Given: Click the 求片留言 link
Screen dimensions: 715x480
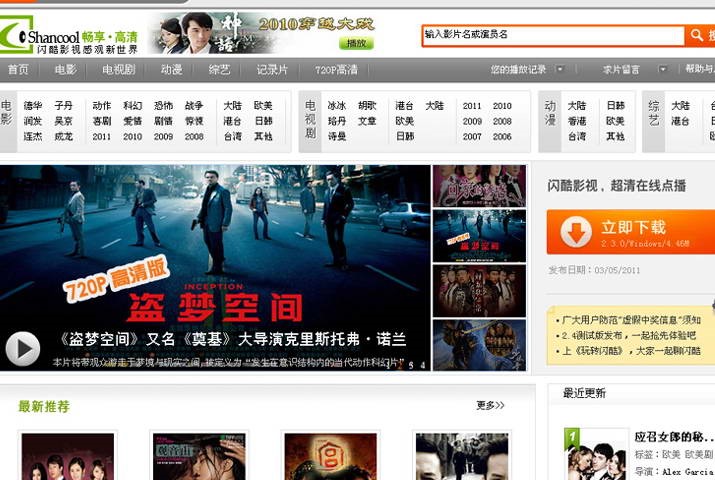Looking at the screenshot, I should 621,70.
